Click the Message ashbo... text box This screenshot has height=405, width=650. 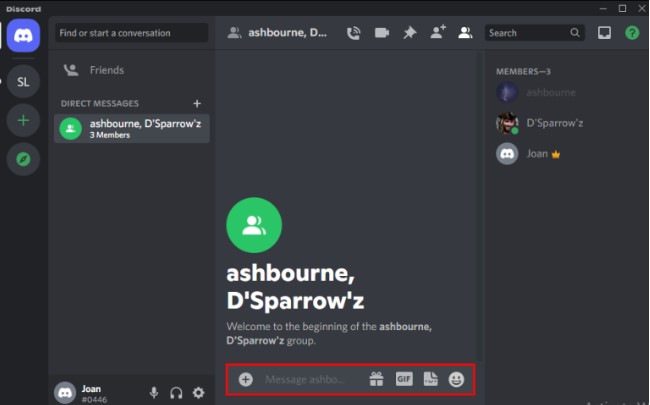point(305,379)
